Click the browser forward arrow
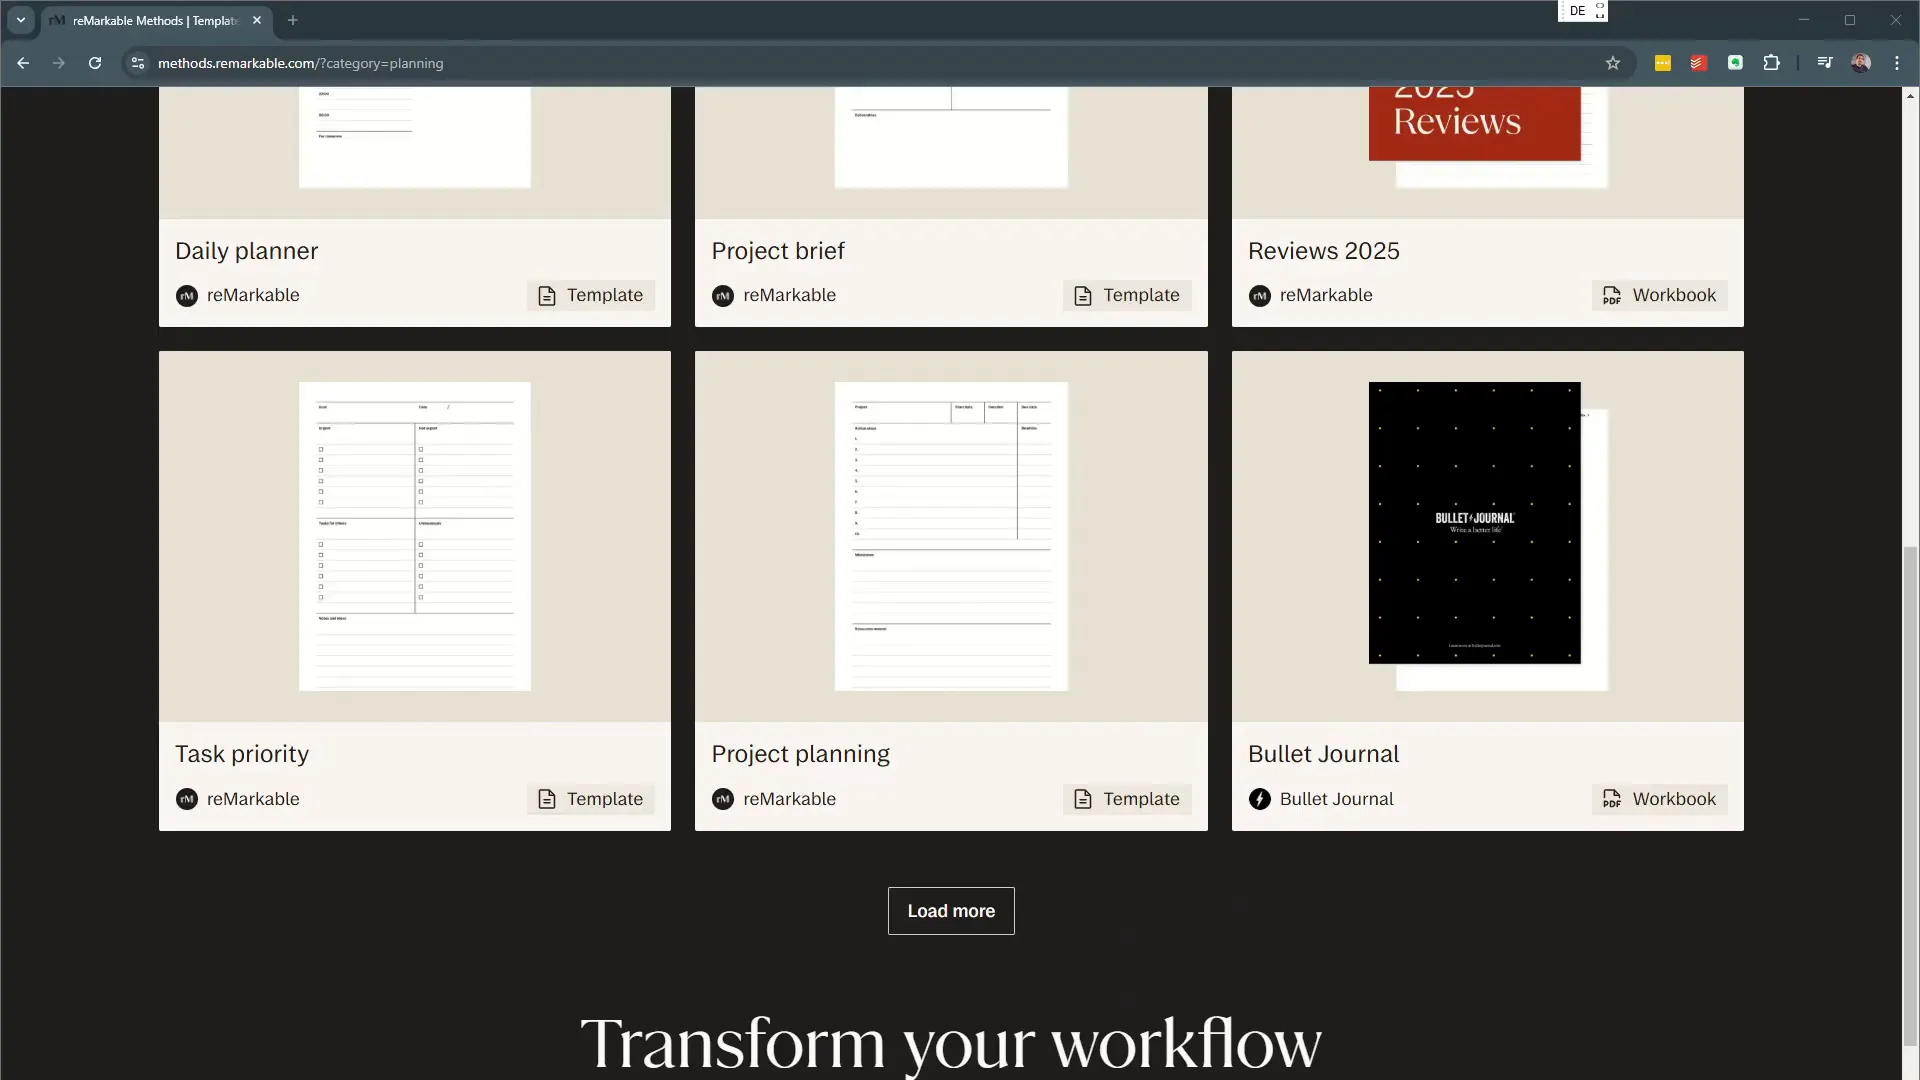Viewport: 1920px width, 1080px height. point(59,63)
